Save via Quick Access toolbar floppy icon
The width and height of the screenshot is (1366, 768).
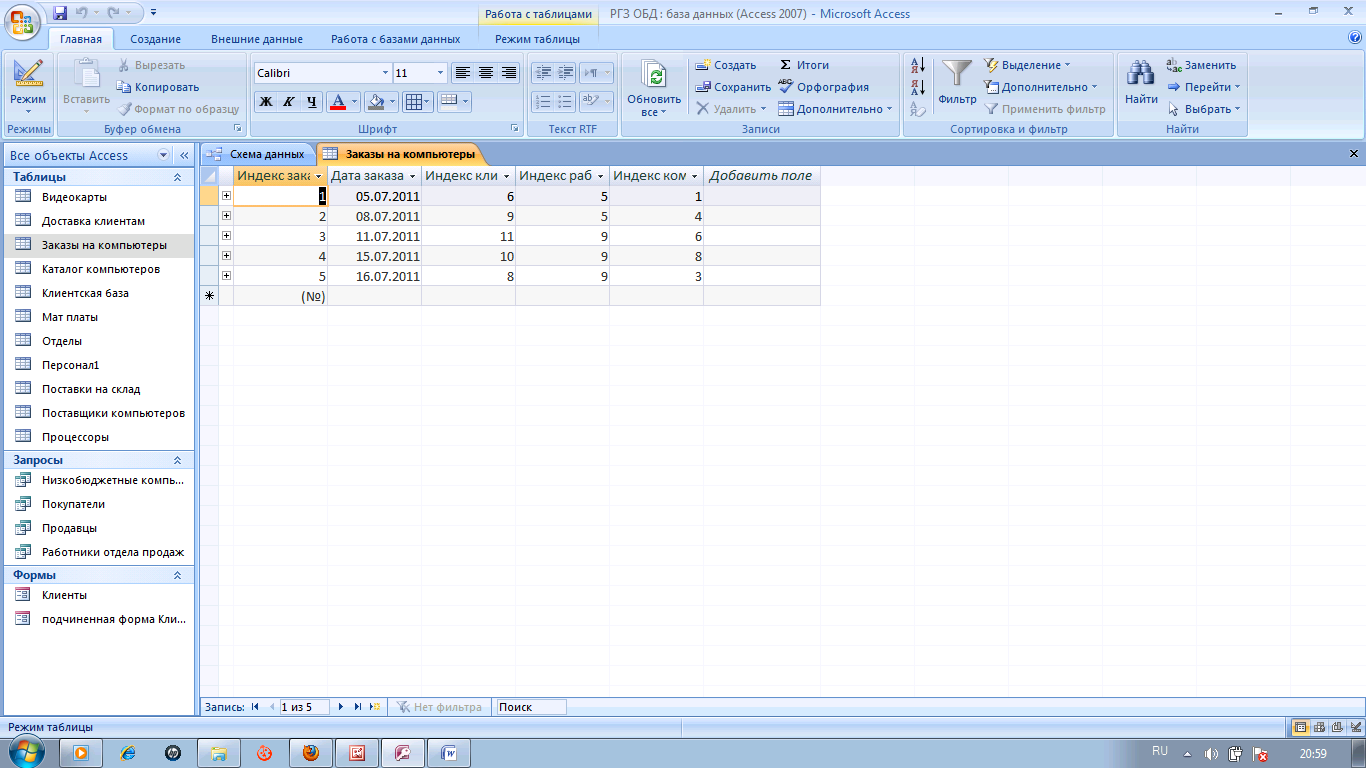coord(60,13)
